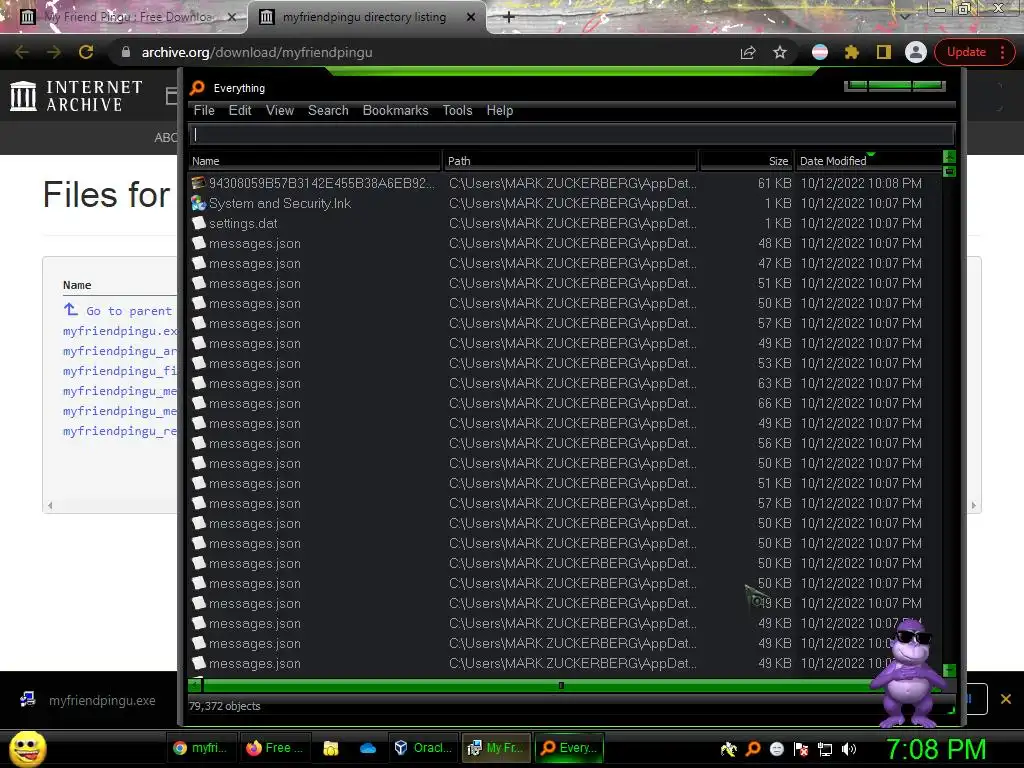
Task: Click the 94308059B57B file type icon
Action: click(199, 183)
